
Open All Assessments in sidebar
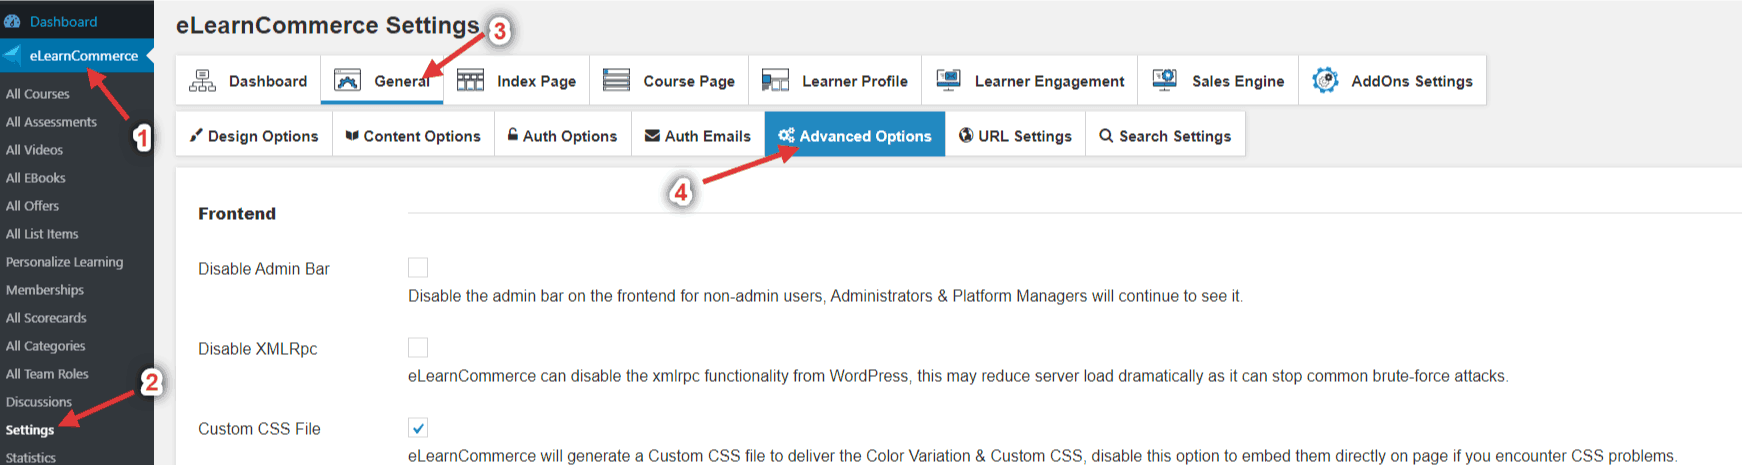(x=51, y=122)
